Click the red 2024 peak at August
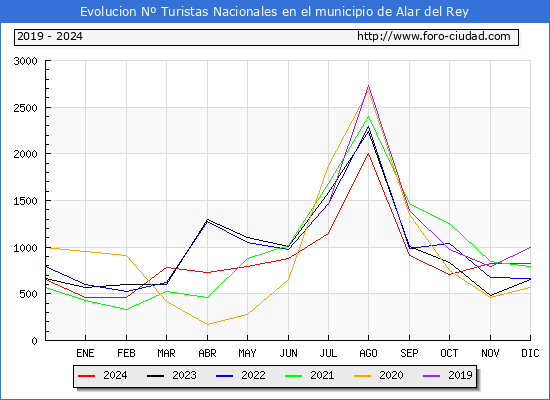550x400 pixels. [368, 153]
